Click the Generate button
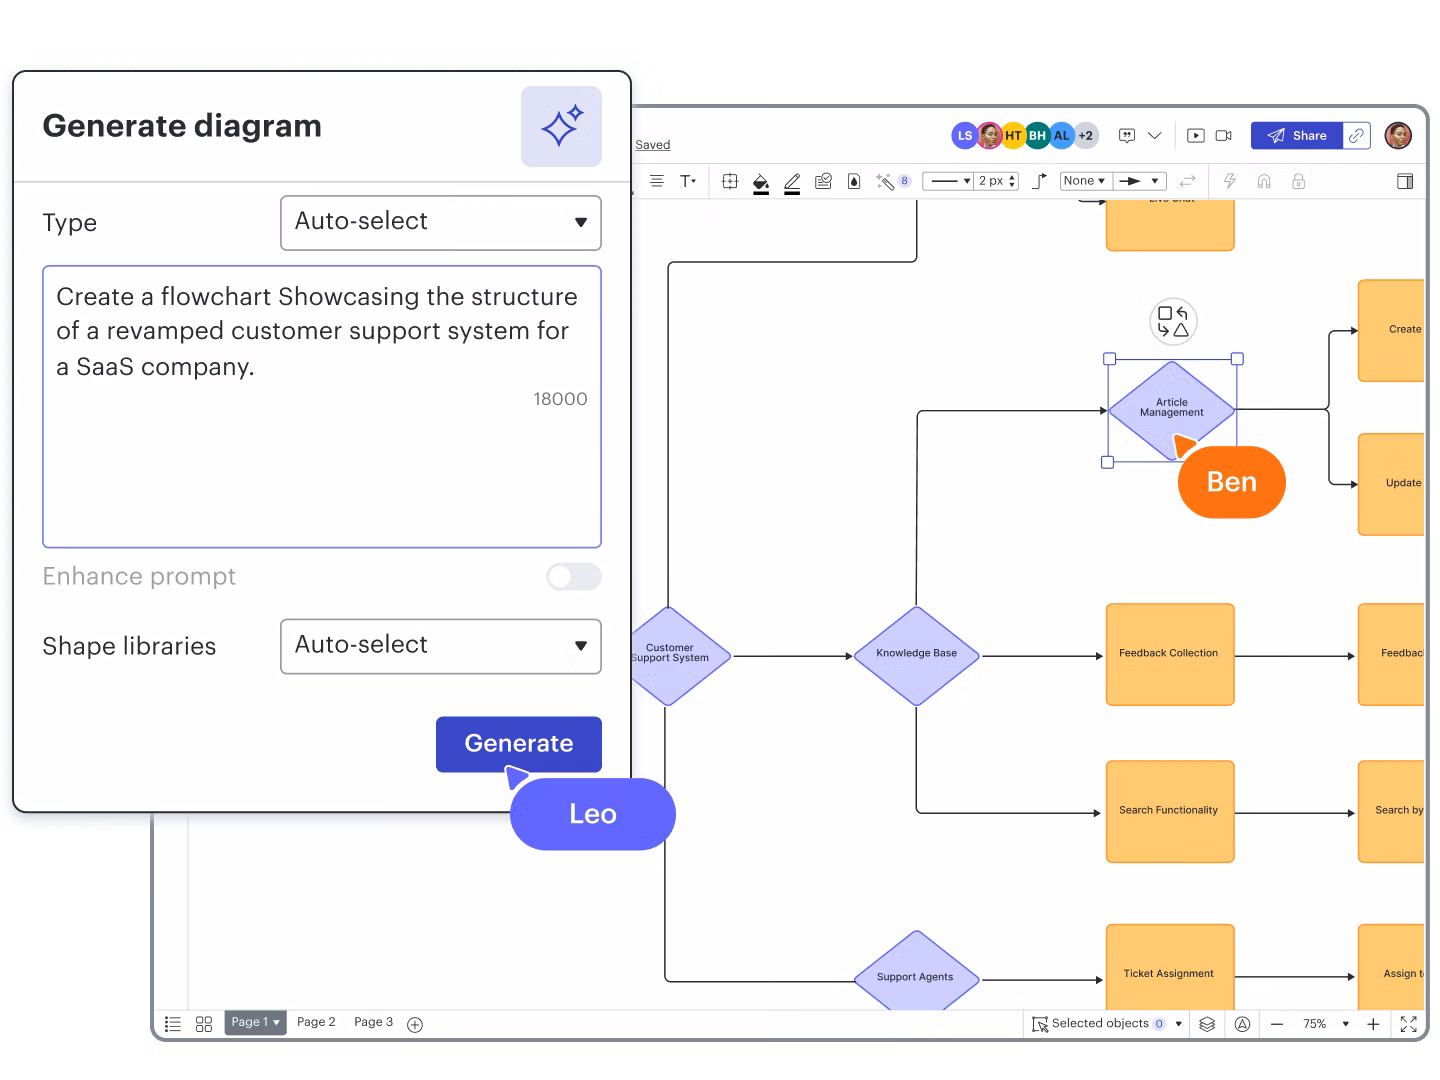The width and height of the screenshot is (1440, 1080). [518, 744]
